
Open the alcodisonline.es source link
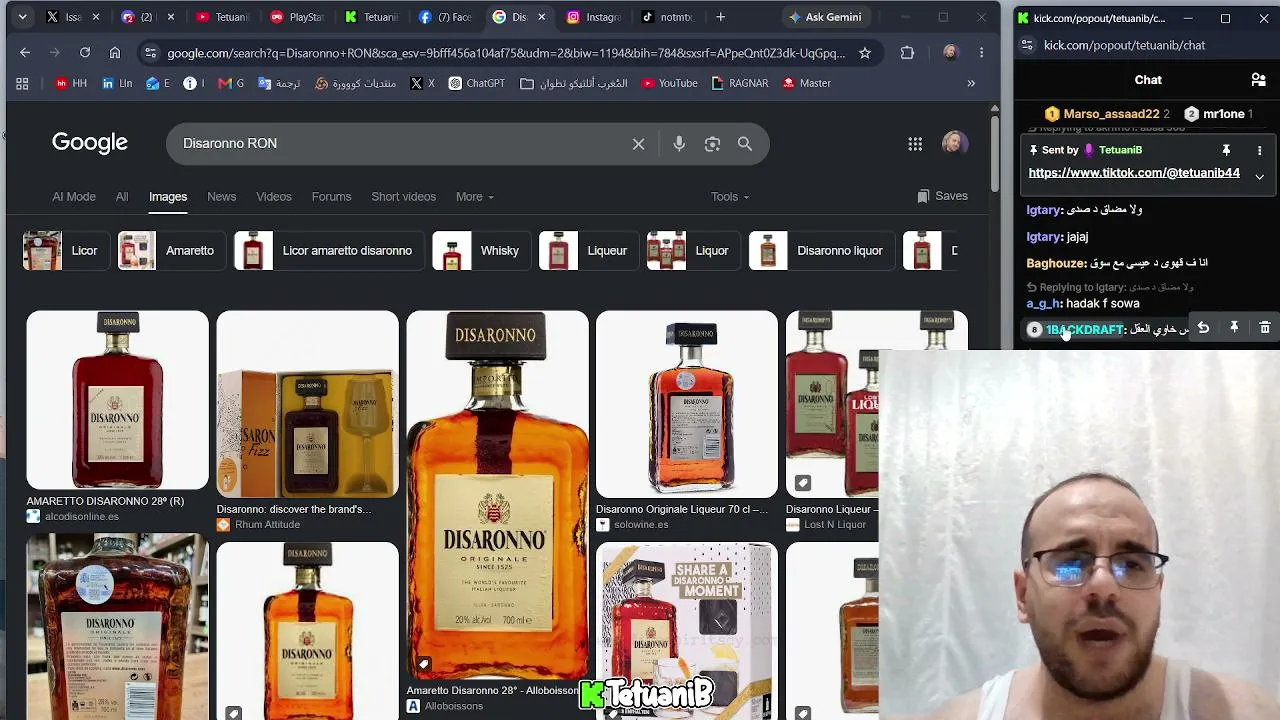pos(81,517)
